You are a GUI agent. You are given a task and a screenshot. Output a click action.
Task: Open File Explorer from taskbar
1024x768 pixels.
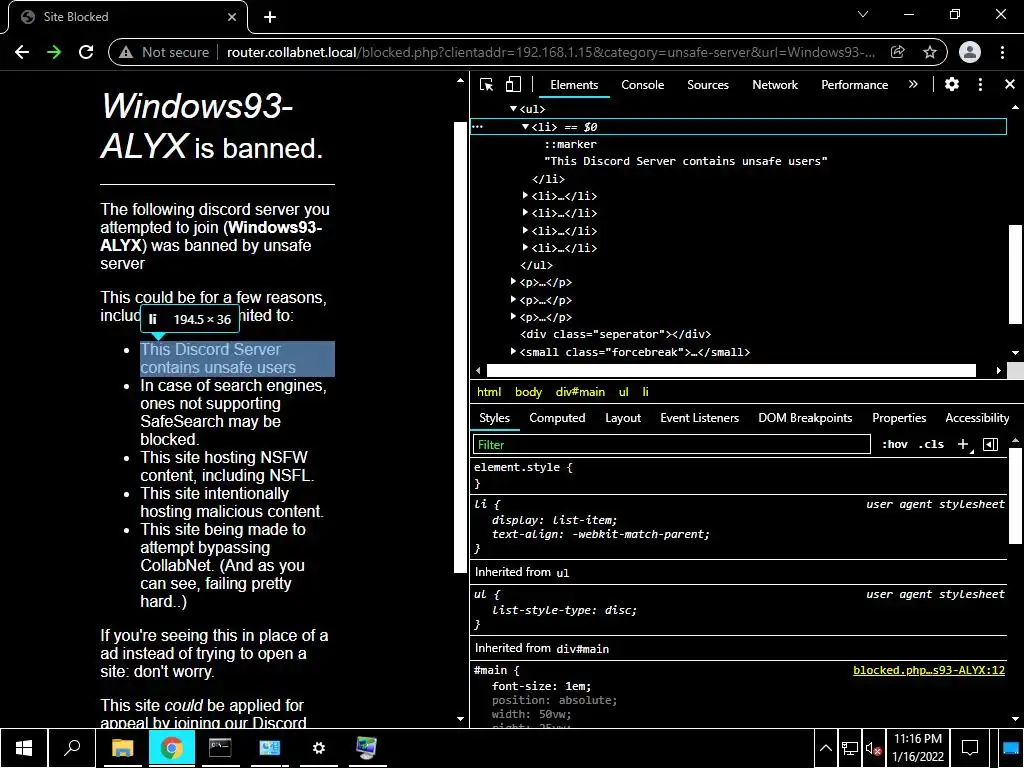[x=122, y=748]
